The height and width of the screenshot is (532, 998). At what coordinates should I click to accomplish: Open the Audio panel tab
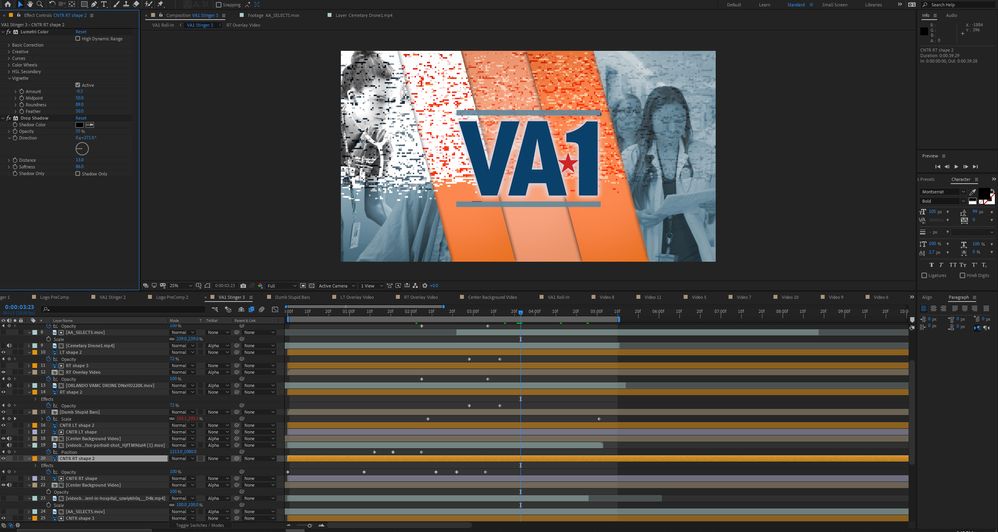952,15
